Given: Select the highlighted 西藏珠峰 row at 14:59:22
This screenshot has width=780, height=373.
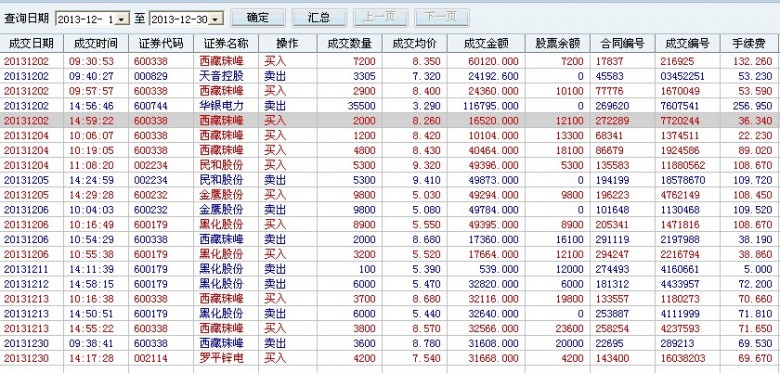Looking at the screenshot, I should pyautogui.click(x=388, y=121).
